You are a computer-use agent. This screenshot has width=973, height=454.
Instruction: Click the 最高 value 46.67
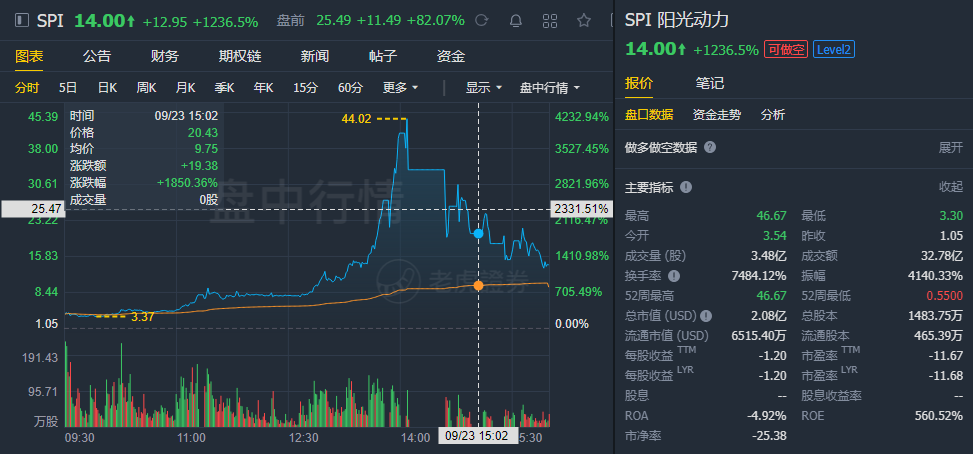pos(771,216)
